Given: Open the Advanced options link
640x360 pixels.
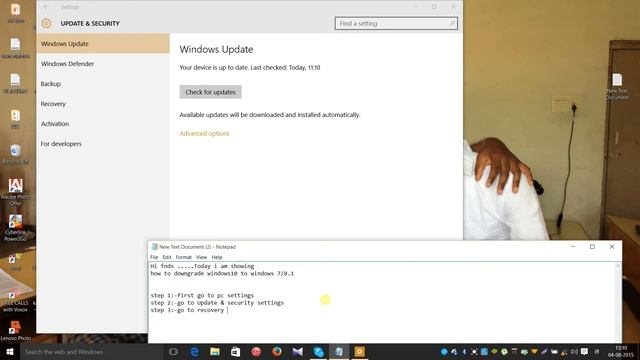Looking at the screenshot, I should (x=204, y=133).
